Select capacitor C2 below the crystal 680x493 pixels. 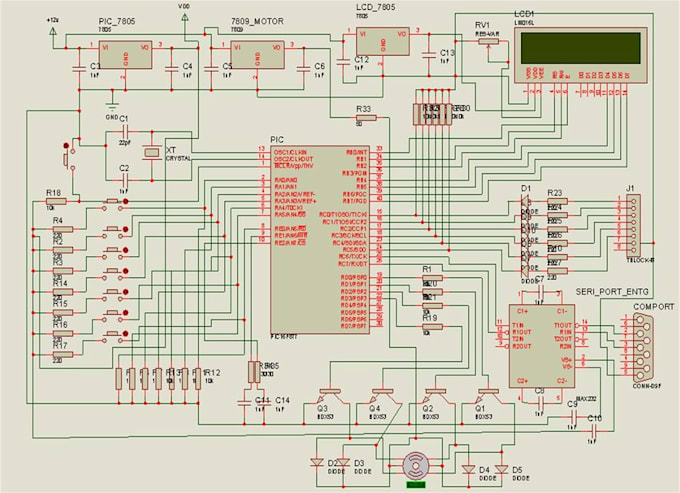(126, 179)
